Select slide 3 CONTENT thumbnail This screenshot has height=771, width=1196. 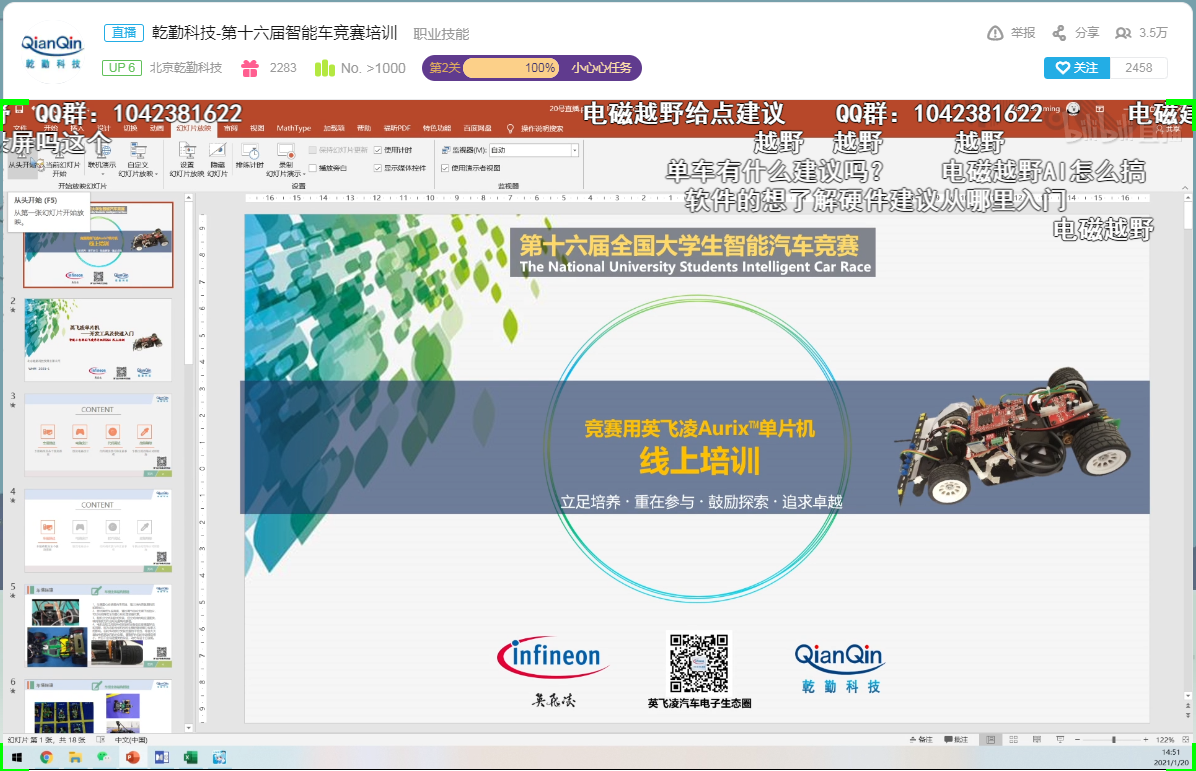(x=98, y=435)
